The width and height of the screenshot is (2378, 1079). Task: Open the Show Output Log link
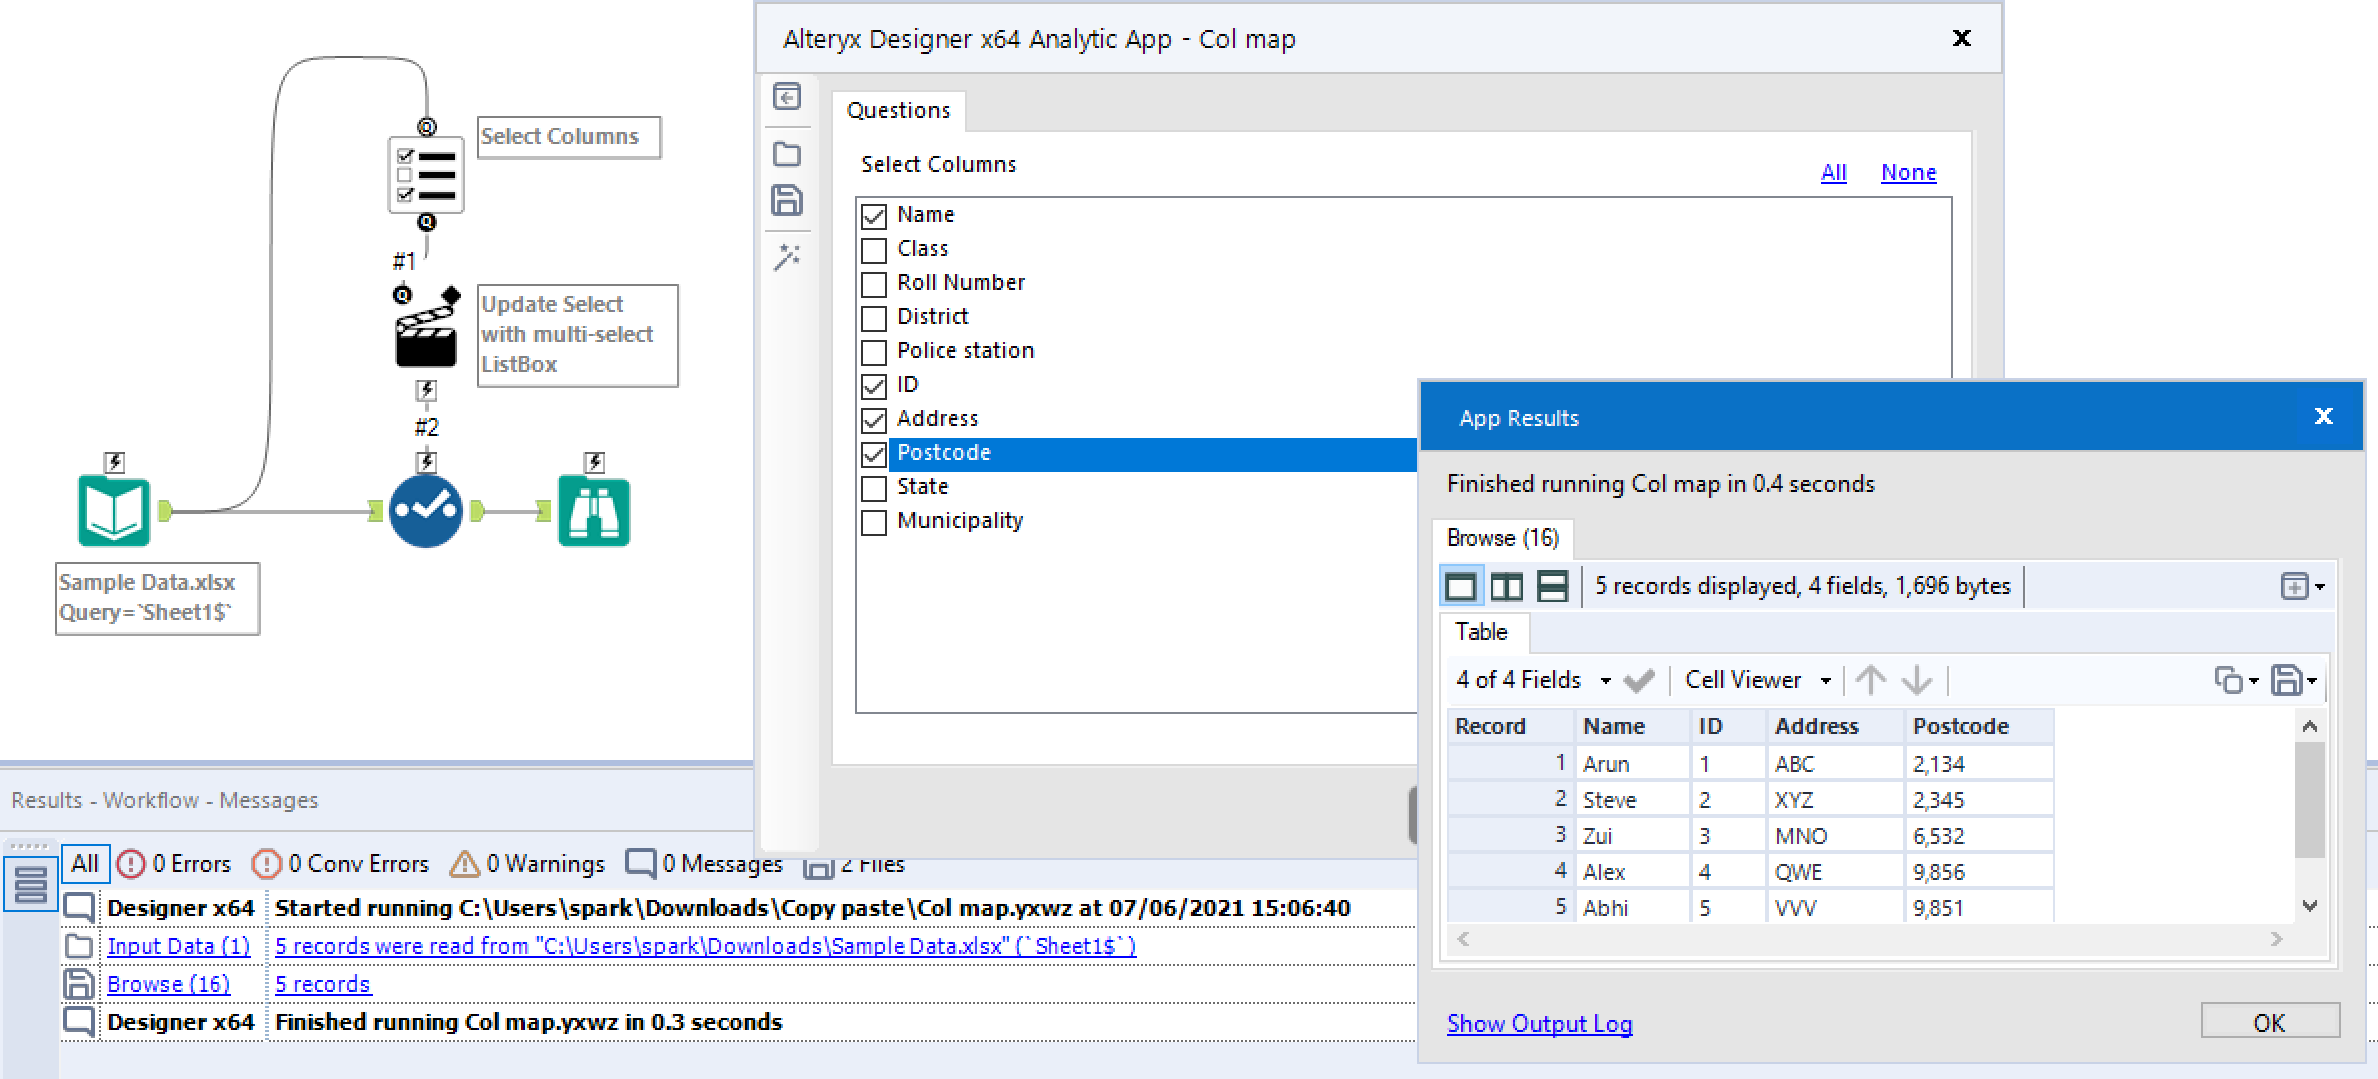tap(1539, 1023)
